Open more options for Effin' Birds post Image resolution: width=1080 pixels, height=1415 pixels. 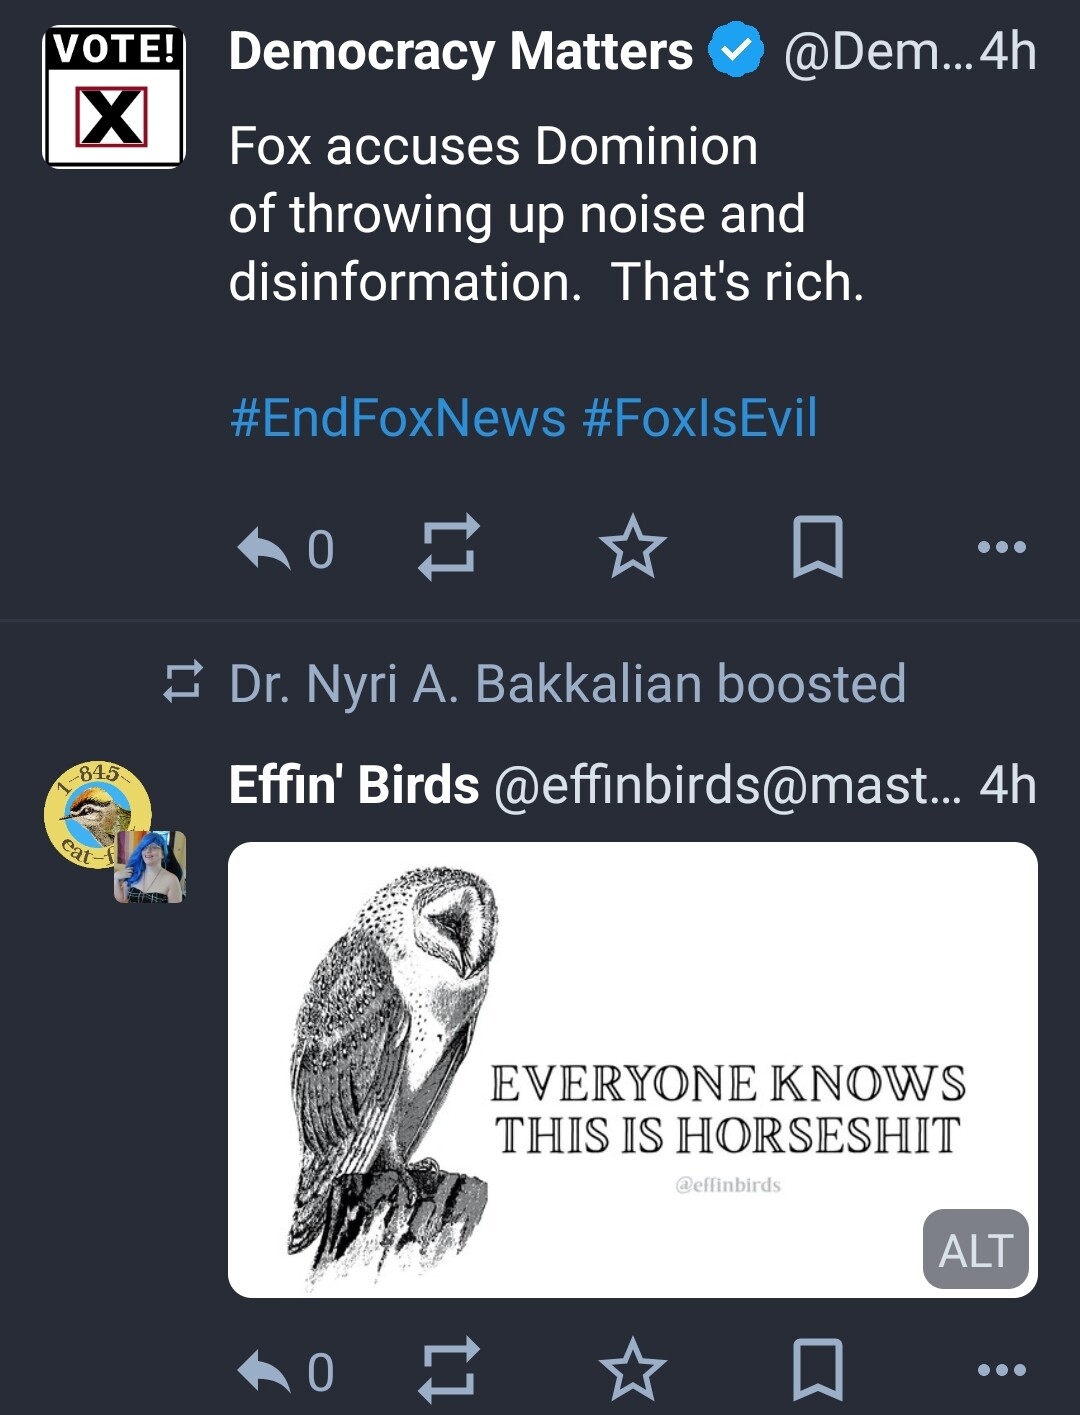1002,1371
